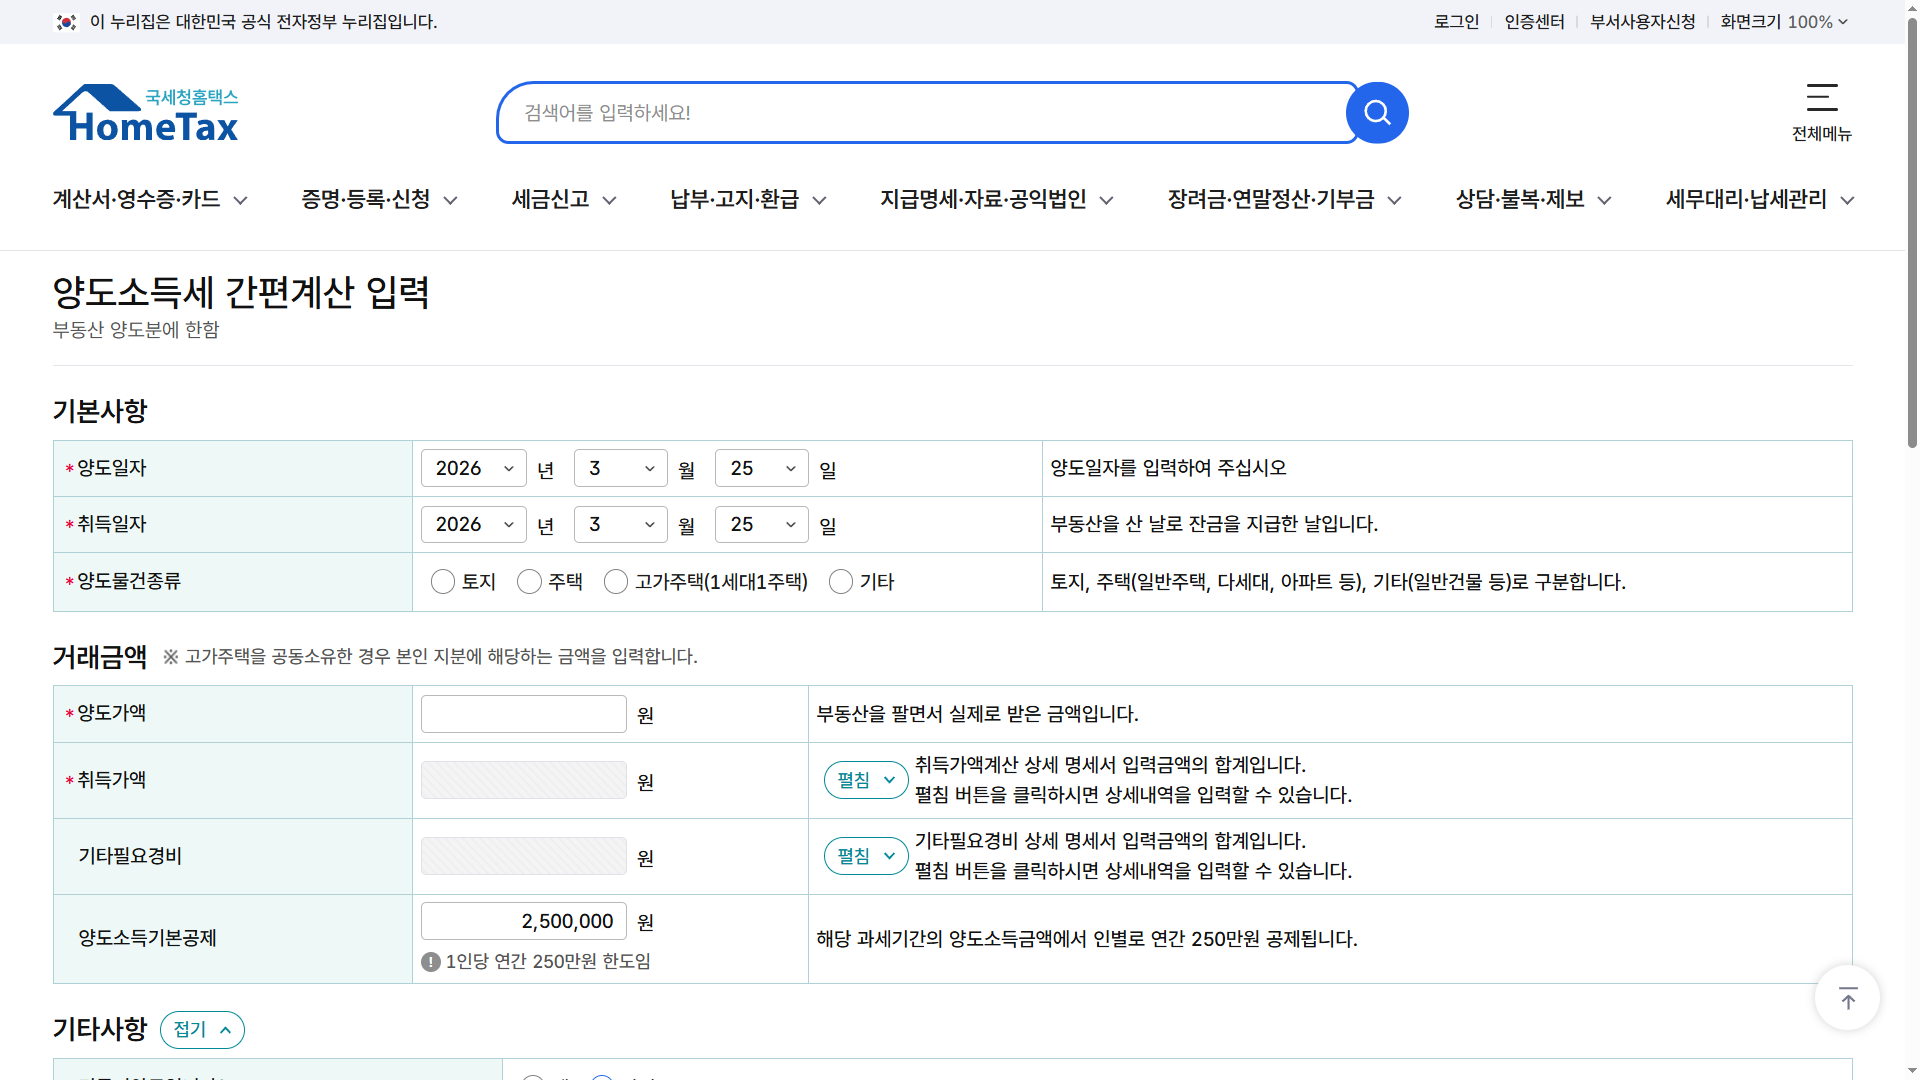
Task: Click the info icon beside 250만원 limit note
Action: click(429, 961)
